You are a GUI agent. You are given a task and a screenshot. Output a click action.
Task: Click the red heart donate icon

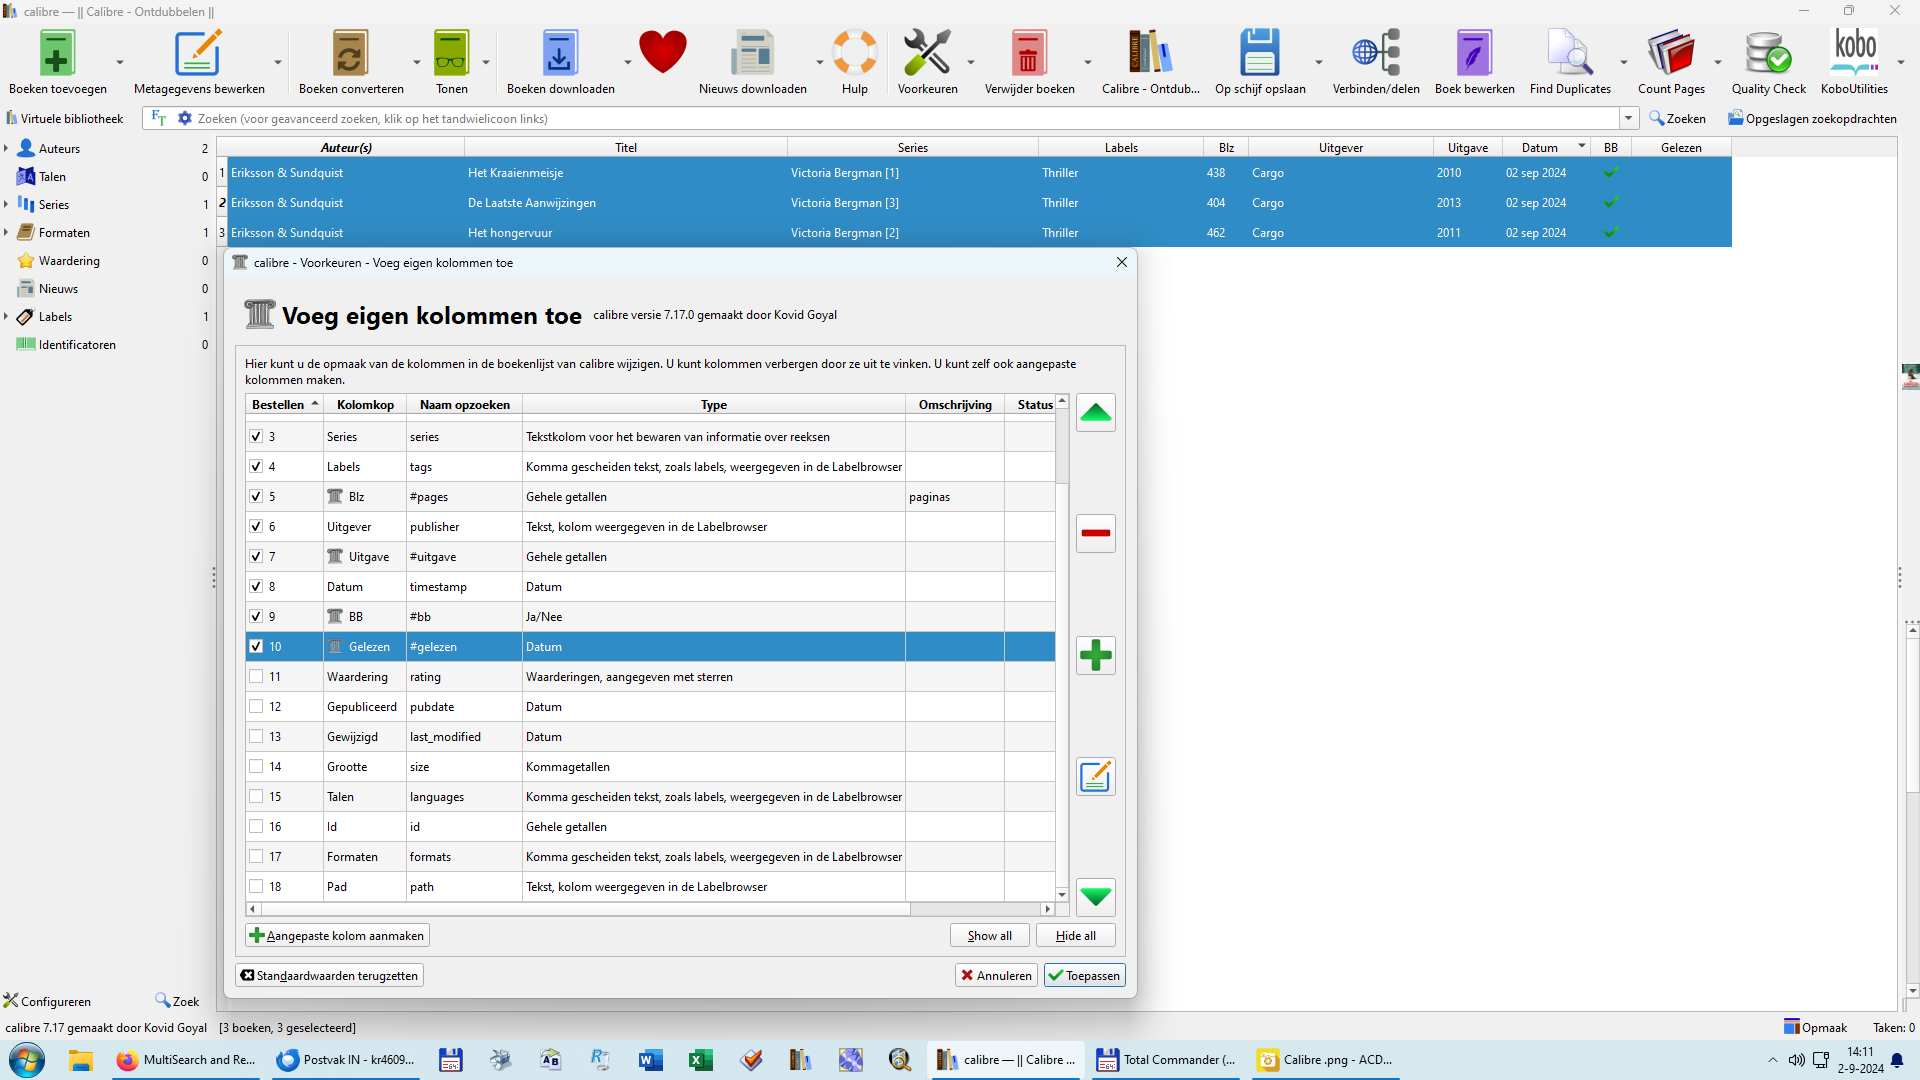[x=663, y=53]
